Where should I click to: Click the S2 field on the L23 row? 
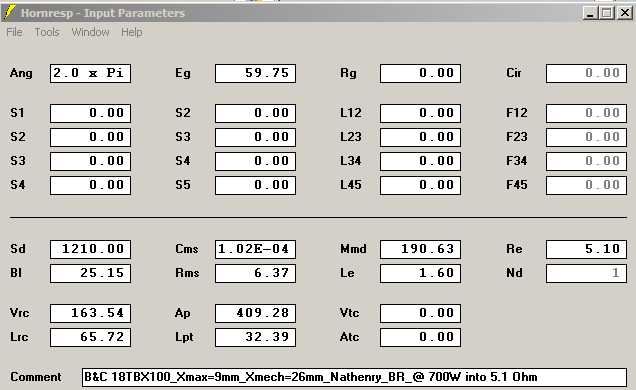(x=90, y=137)
